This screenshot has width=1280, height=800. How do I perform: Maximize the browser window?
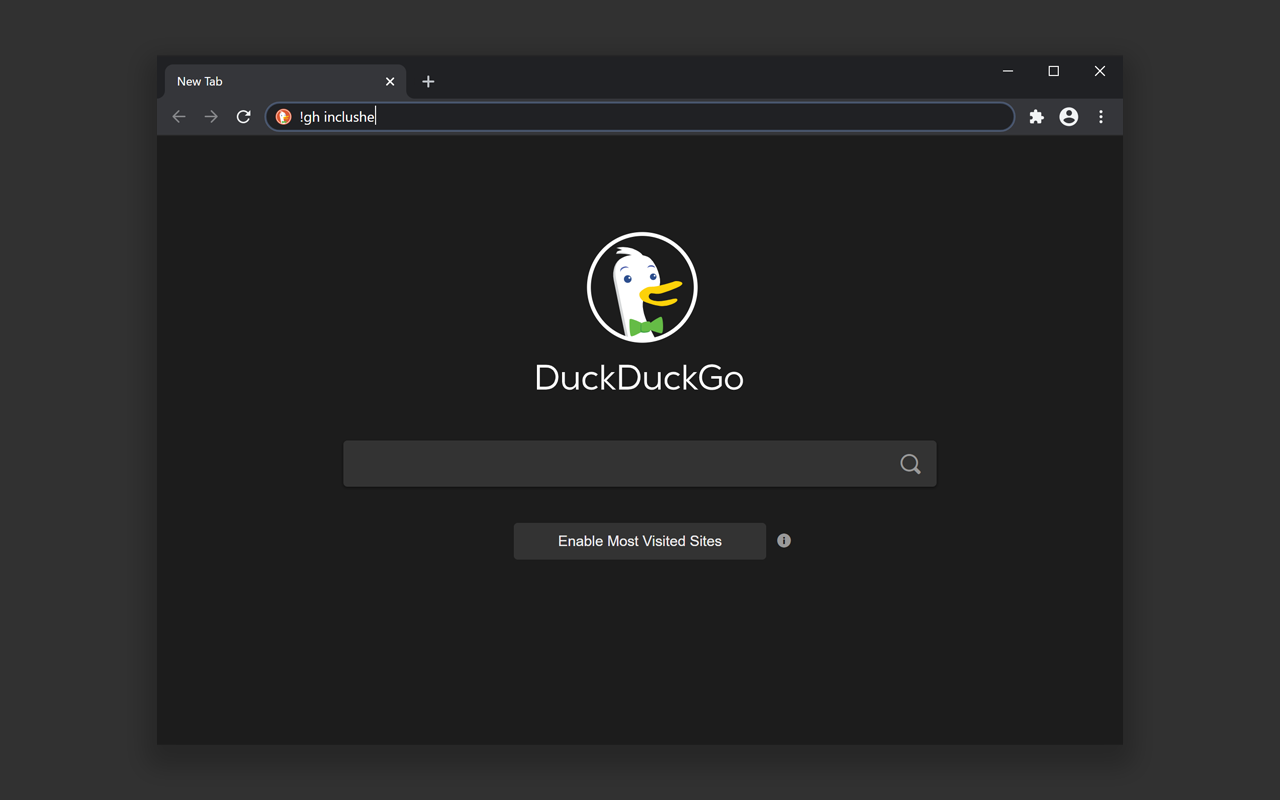1054,71
